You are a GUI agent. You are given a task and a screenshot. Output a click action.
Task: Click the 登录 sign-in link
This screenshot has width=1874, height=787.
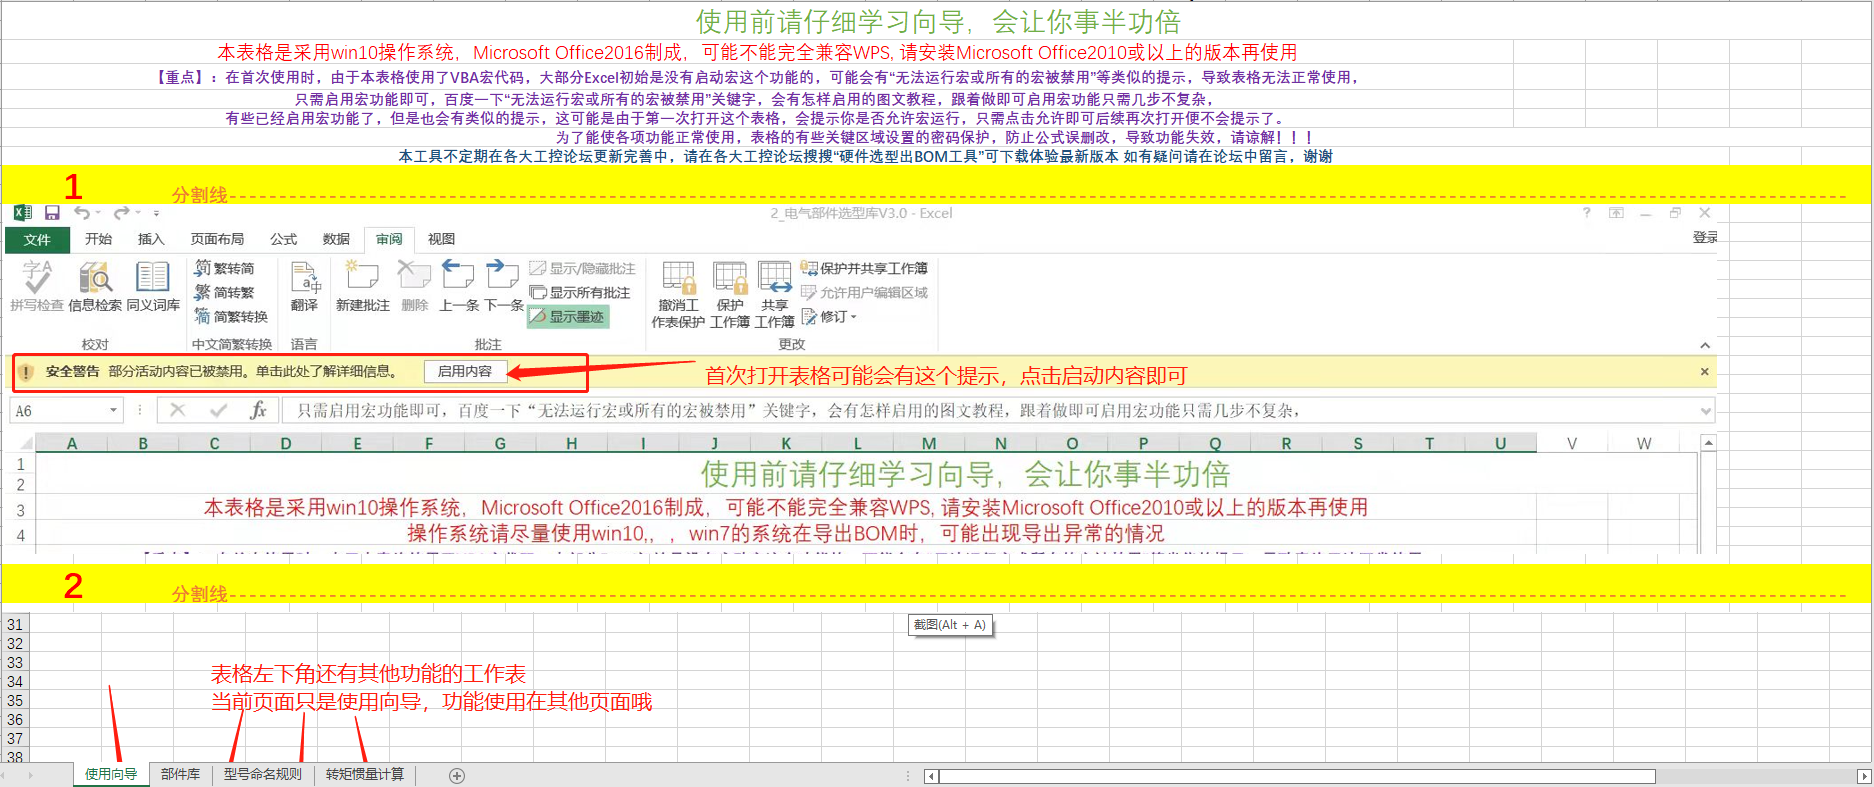click(1704, 237)
